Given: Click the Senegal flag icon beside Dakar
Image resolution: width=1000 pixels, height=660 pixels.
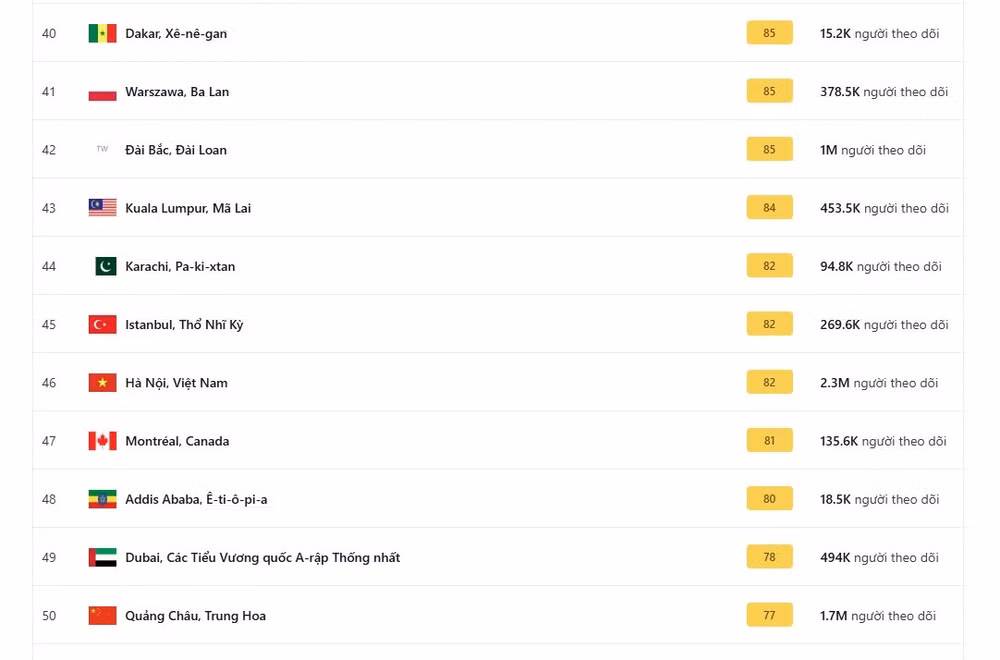Looking at the screenshot, I should [x=102, y=33].
